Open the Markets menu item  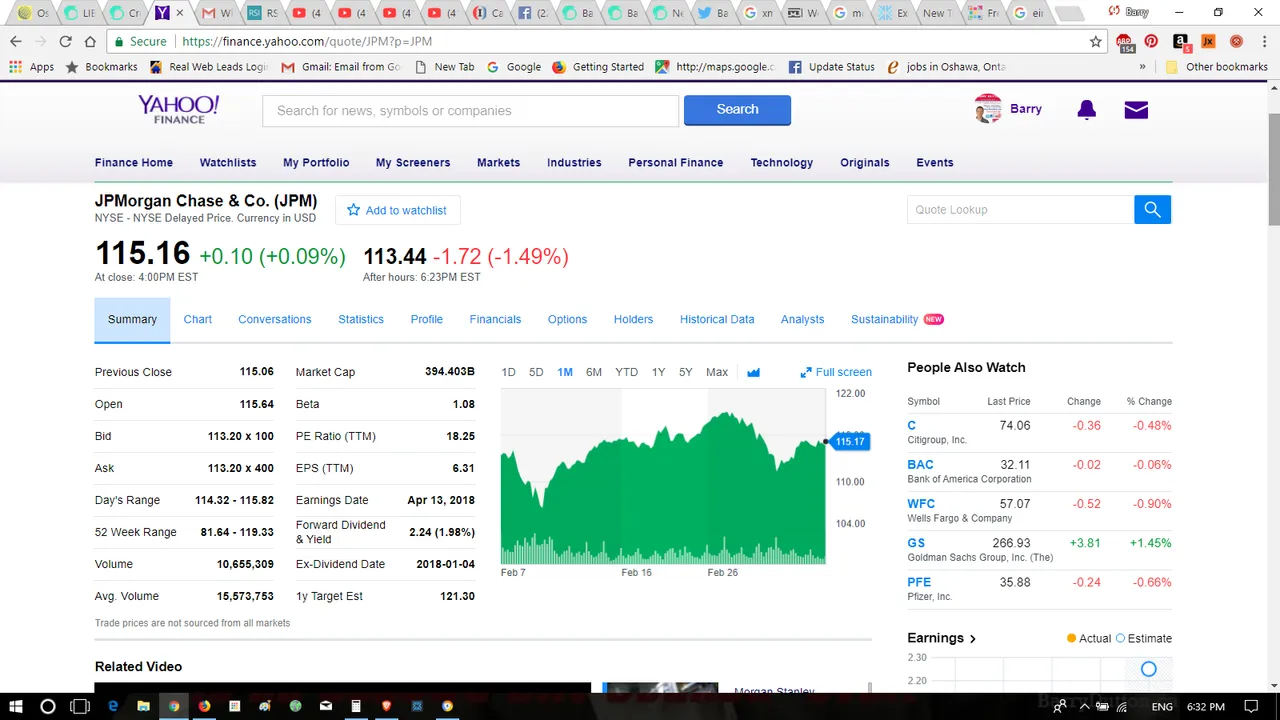[498, 162]
